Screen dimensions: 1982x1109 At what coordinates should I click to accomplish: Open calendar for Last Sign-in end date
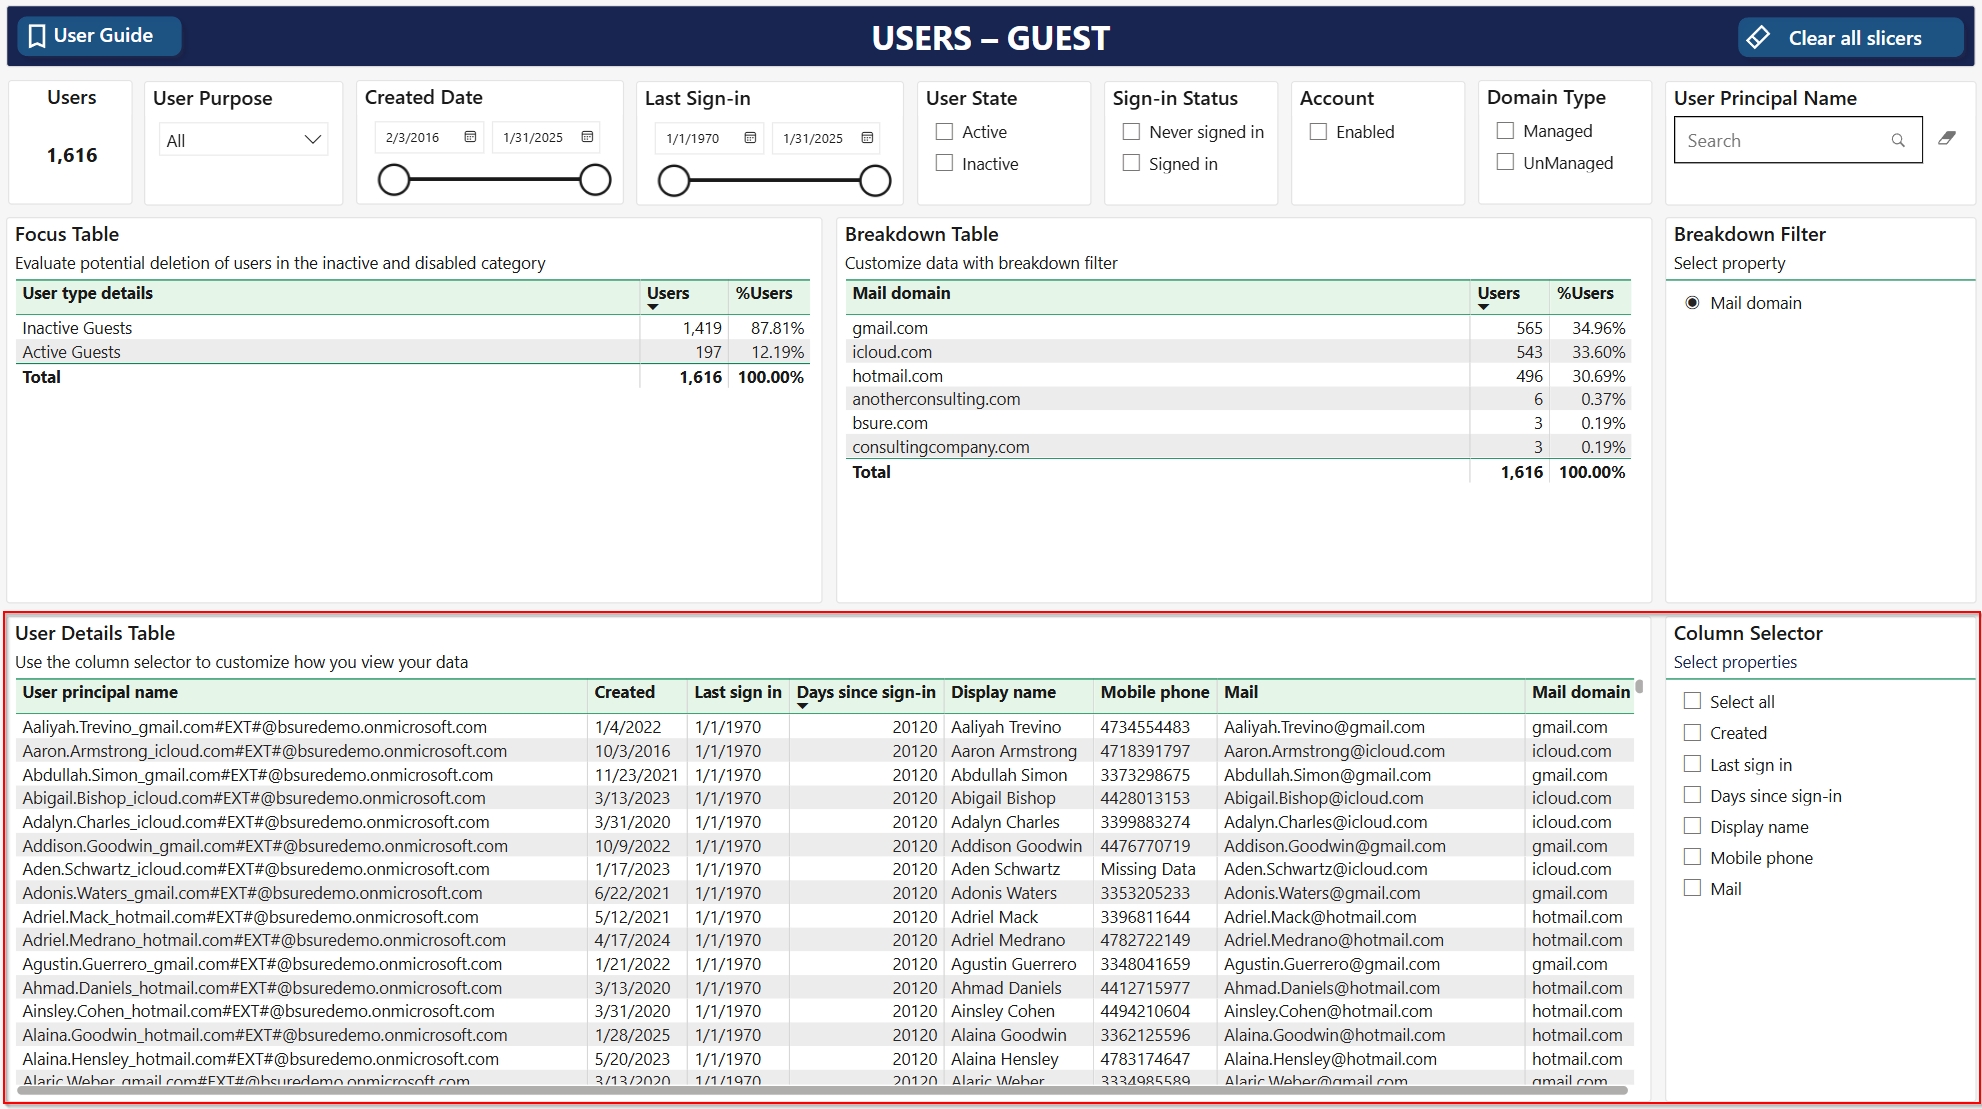867,138
